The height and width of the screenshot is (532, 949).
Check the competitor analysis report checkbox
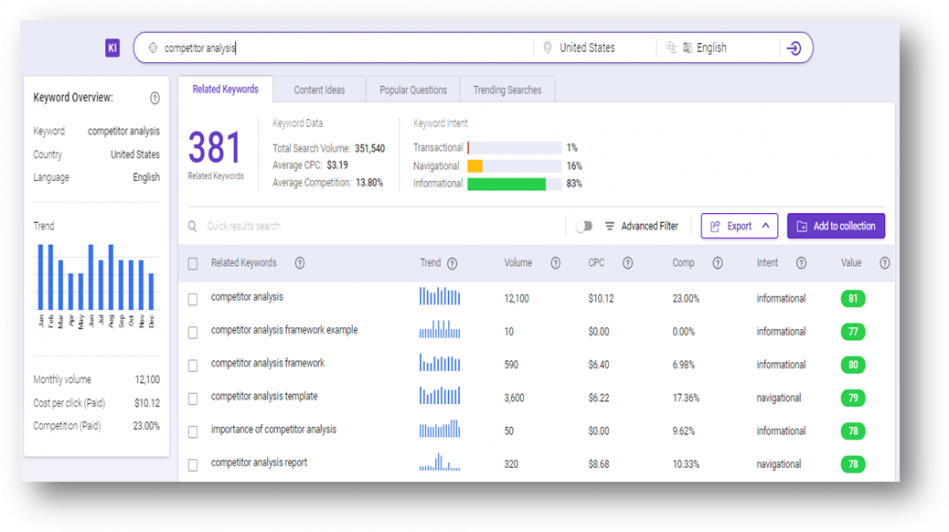point(192,465)
